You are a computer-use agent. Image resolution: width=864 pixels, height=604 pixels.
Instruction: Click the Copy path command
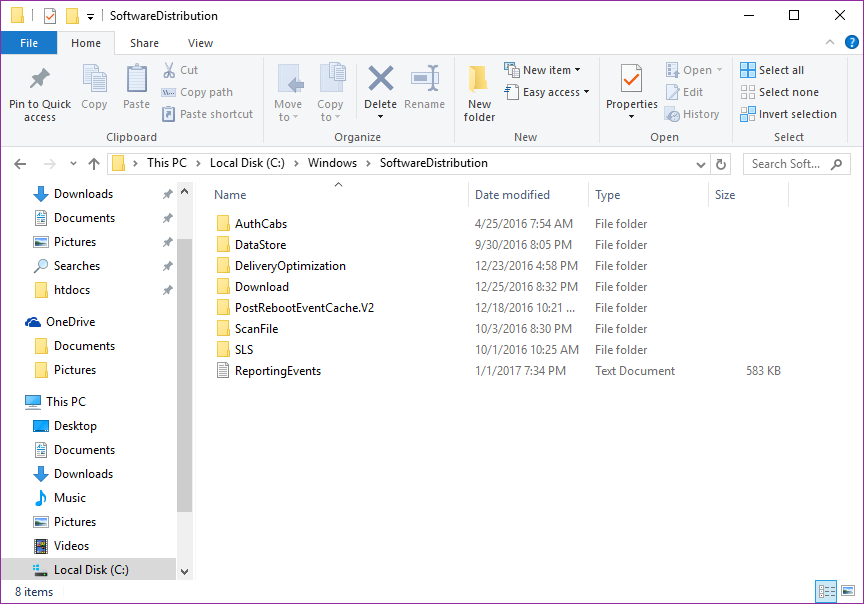coord(197,92)
